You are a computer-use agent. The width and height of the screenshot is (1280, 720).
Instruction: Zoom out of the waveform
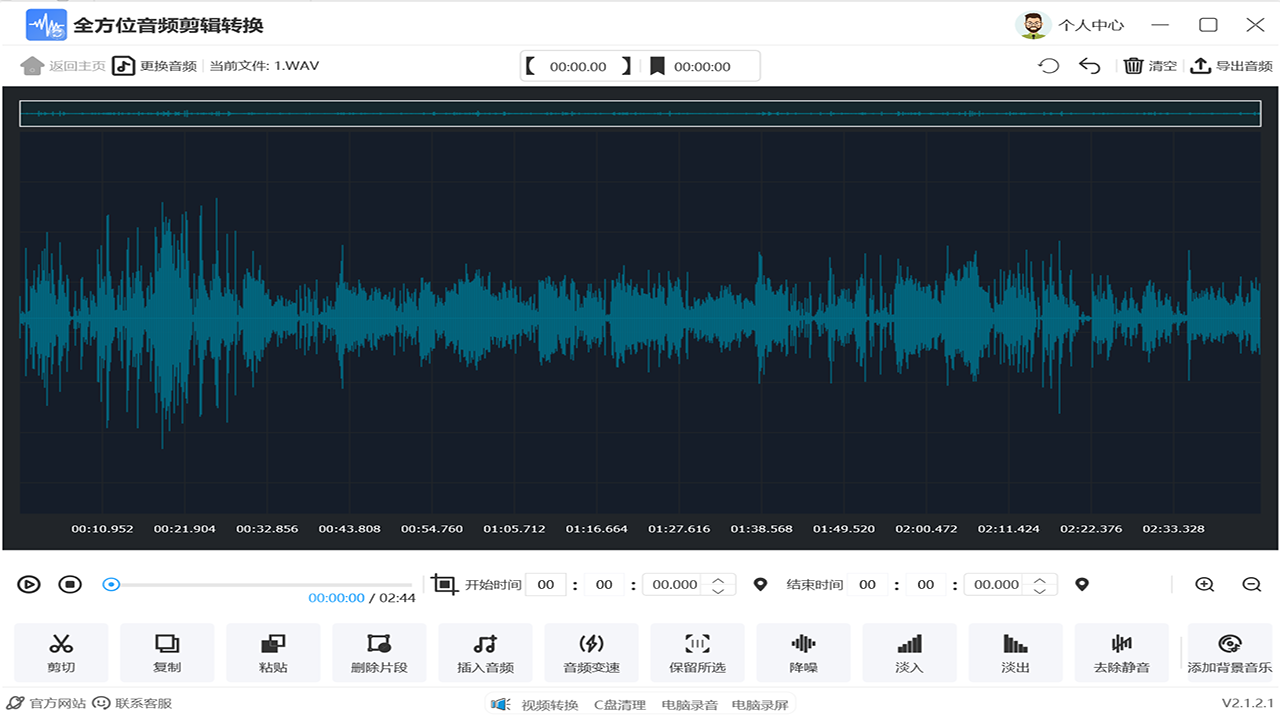click(x=1251, y=585)
